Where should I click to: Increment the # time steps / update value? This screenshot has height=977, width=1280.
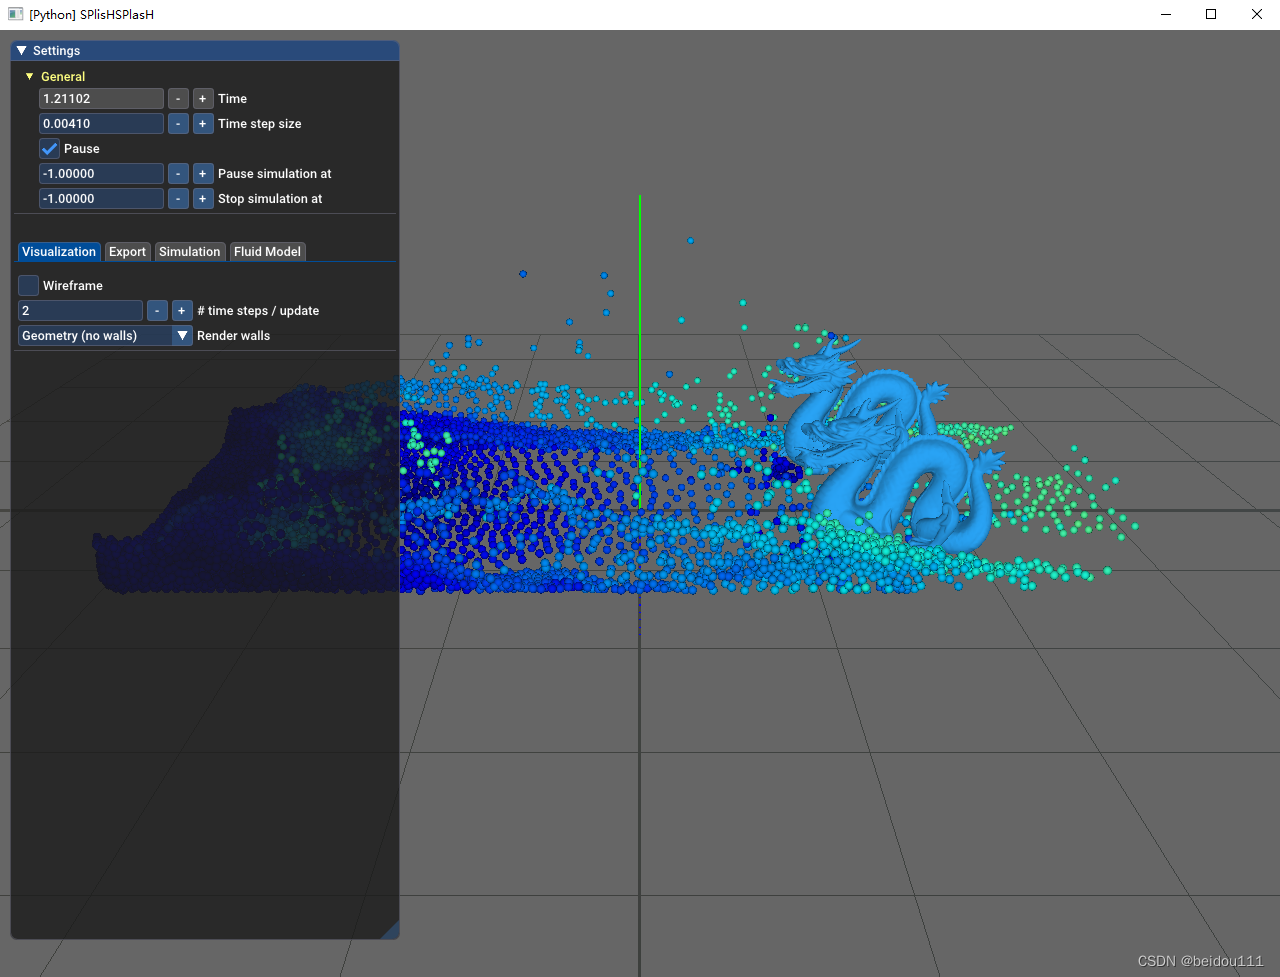coord(181,310)
